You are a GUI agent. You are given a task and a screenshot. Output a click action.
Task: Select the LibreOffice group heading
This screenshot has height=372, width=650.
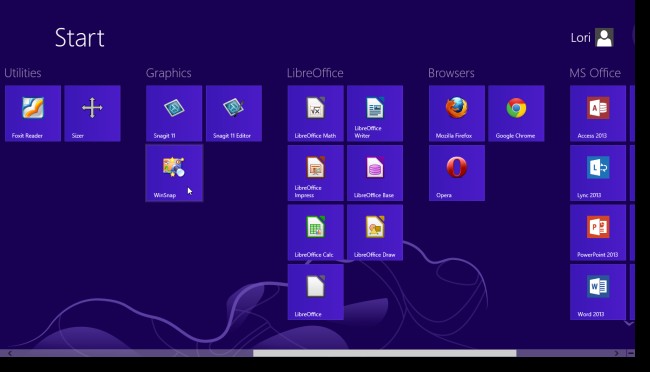tap(315, 73)
